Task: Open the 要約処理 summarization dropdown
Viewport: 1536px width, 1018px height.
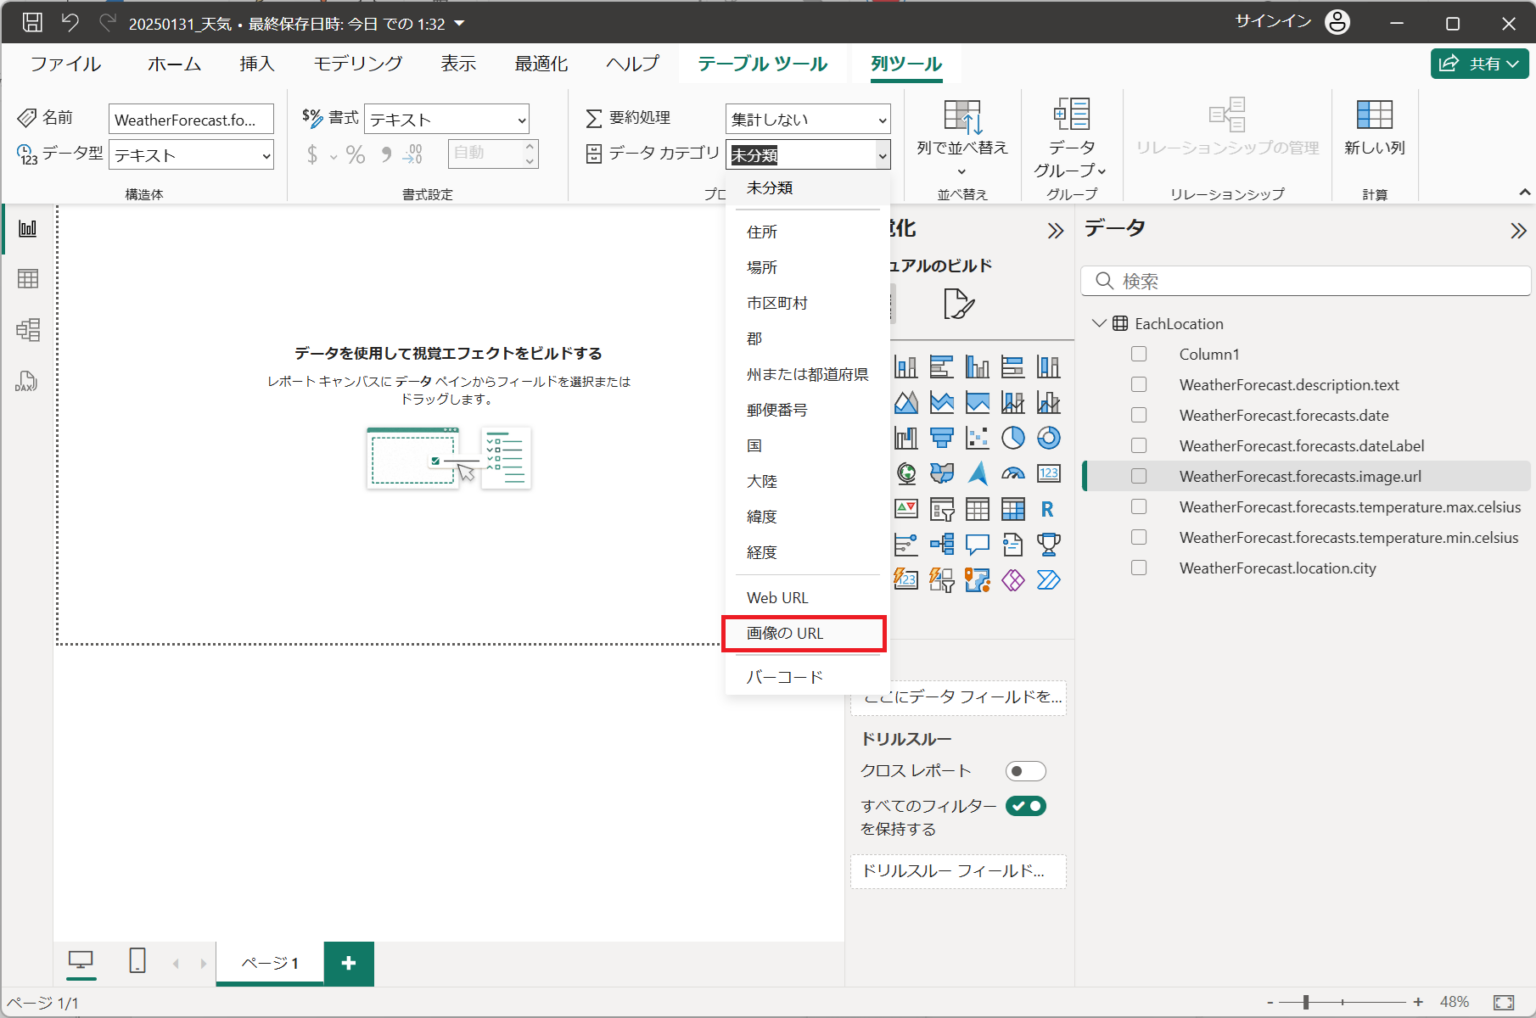Action: (x=806, y=120)
